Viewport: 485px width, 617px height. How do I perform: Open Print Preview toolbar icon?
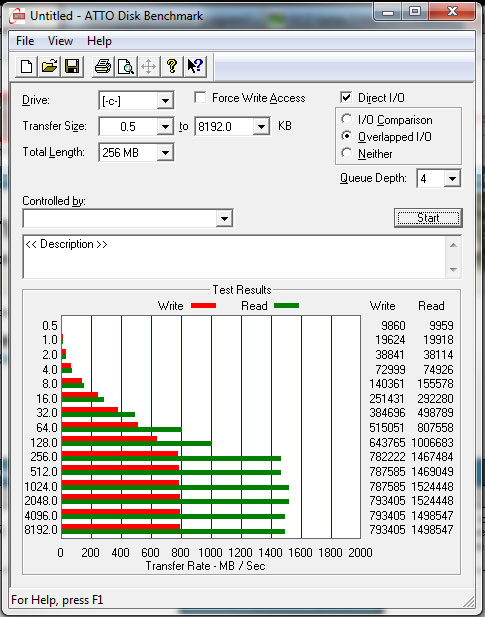pyautogui.click(x=126, y=67)
